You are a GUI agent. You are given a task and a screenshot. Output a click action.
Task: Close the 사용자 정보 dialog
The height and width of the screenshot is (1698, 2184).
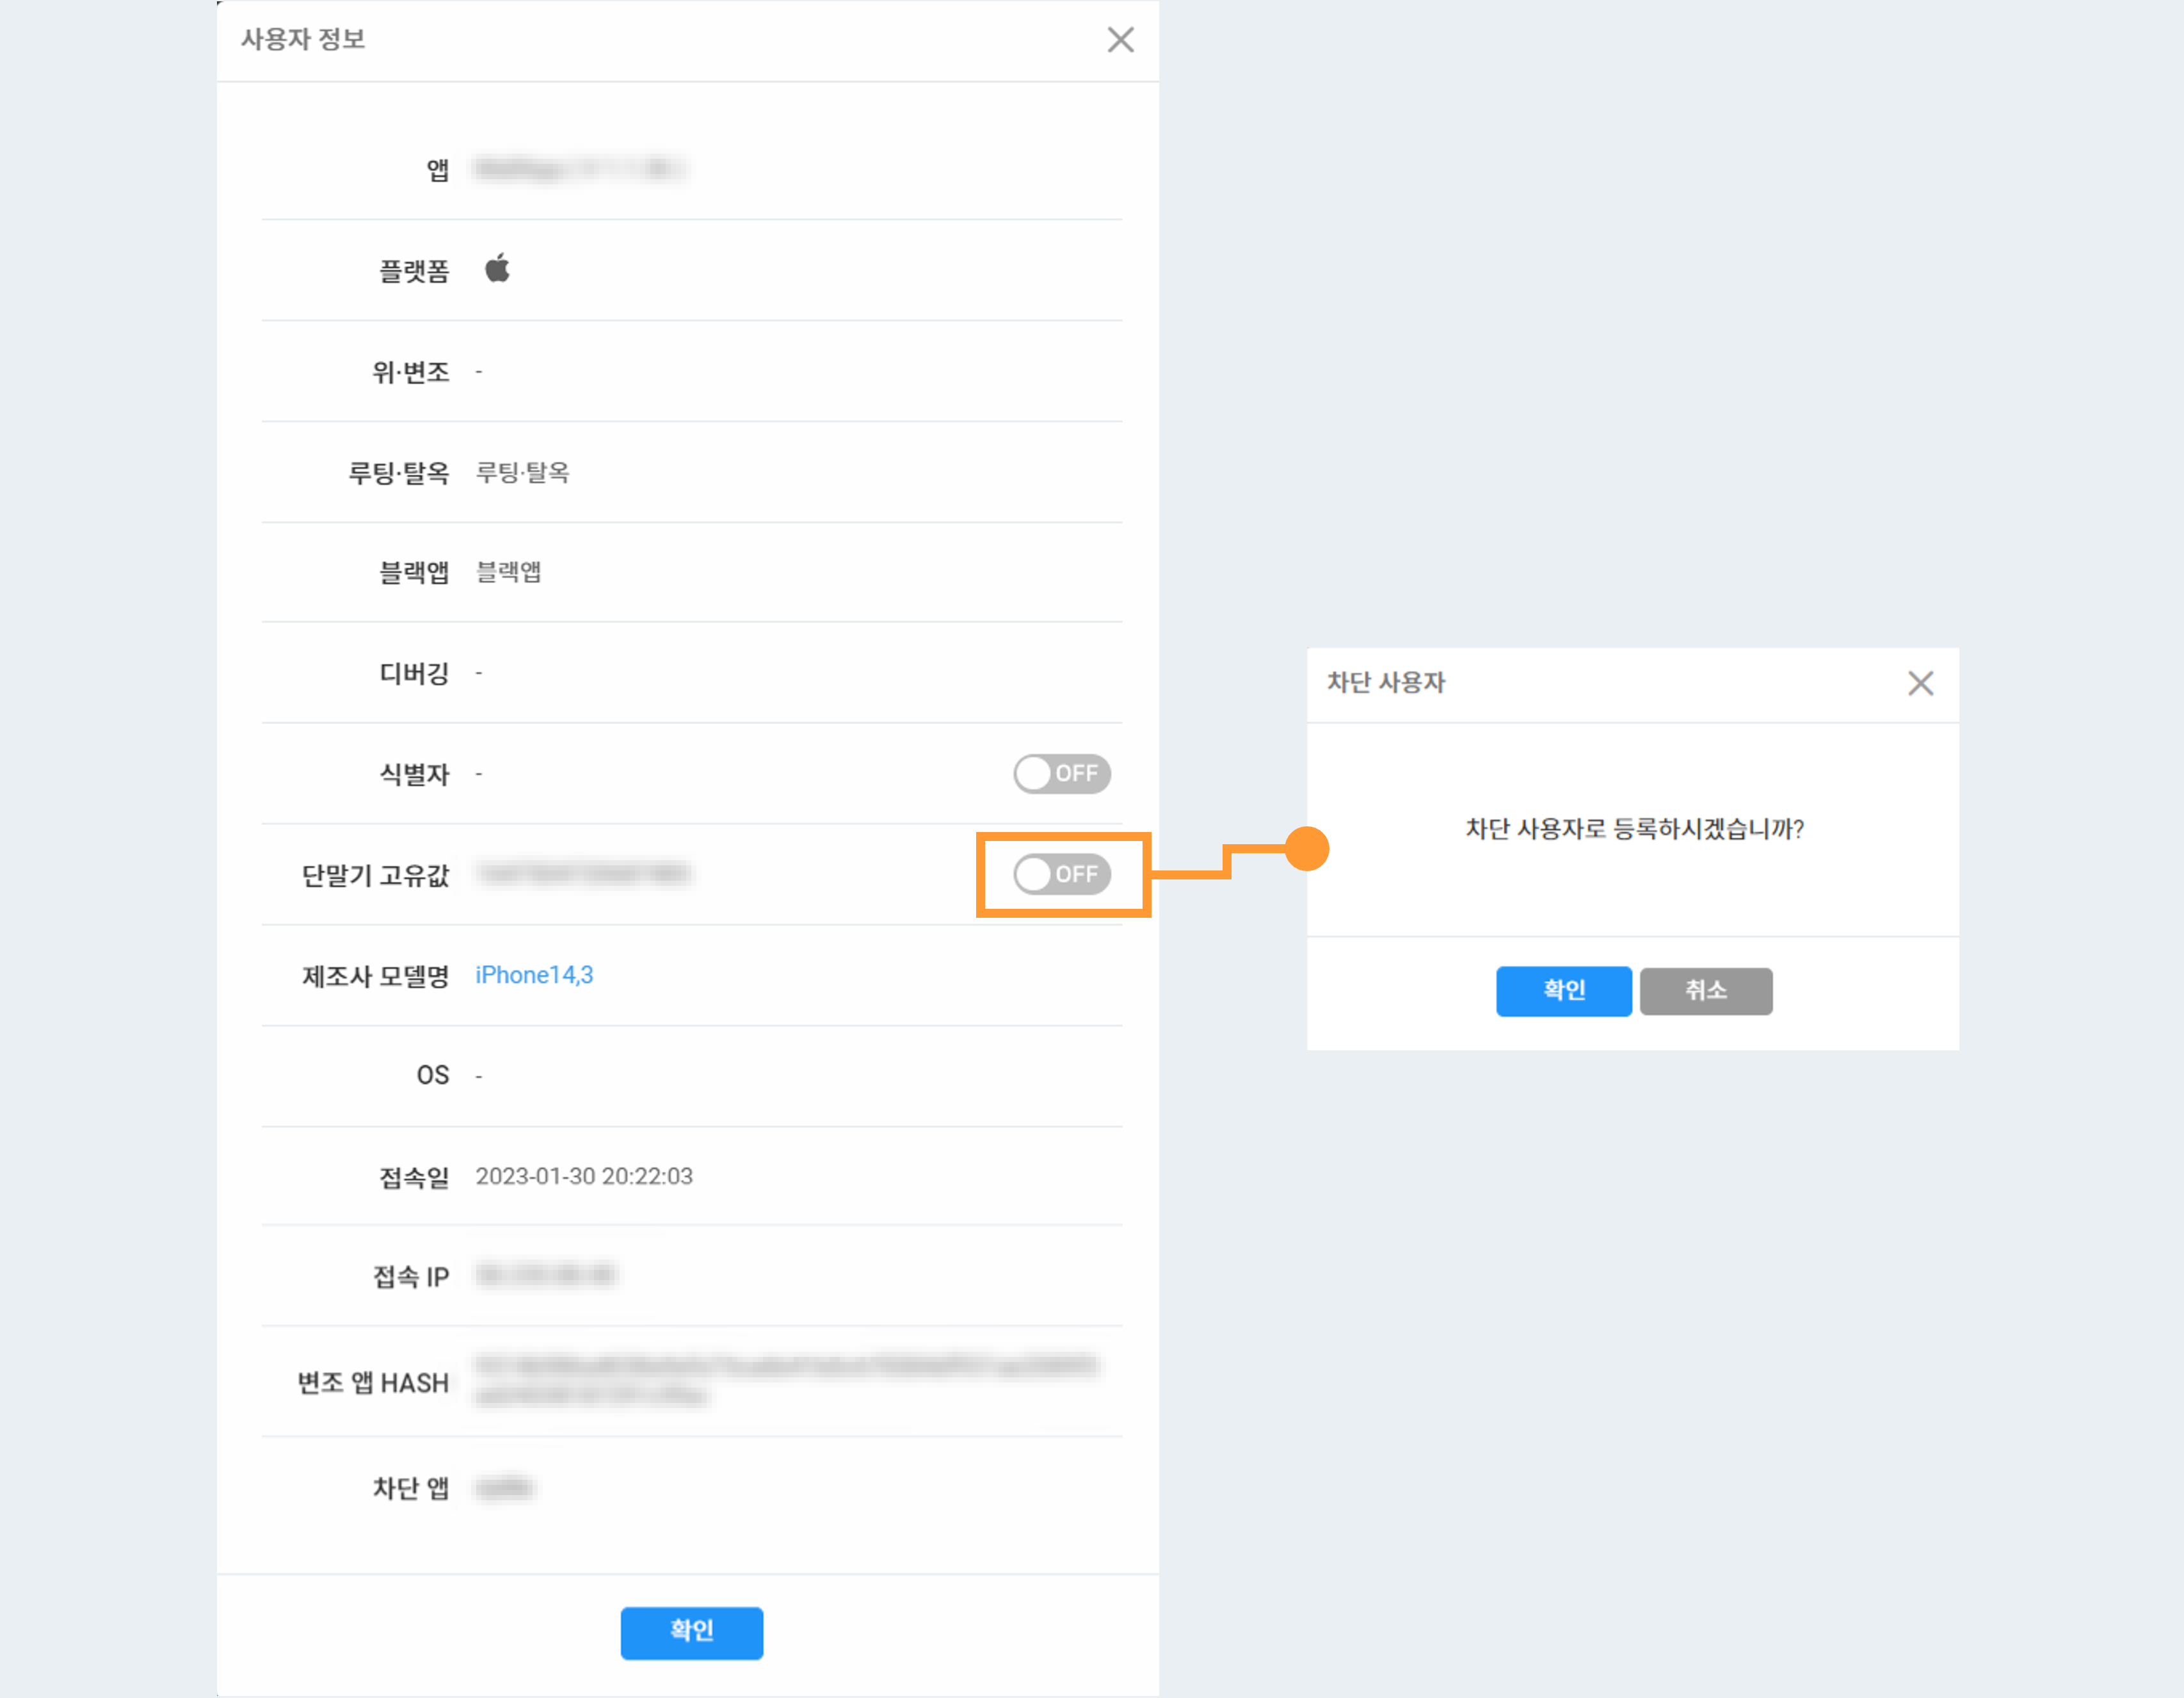(x=1120, y=40)
